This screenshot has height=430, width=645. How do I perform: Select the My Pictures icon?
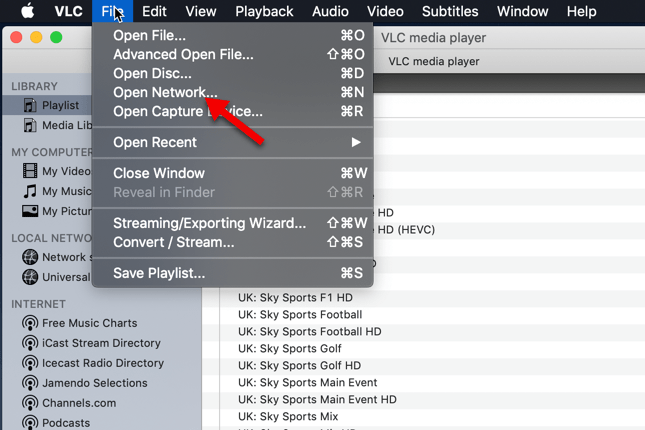(x=29, y=211)
